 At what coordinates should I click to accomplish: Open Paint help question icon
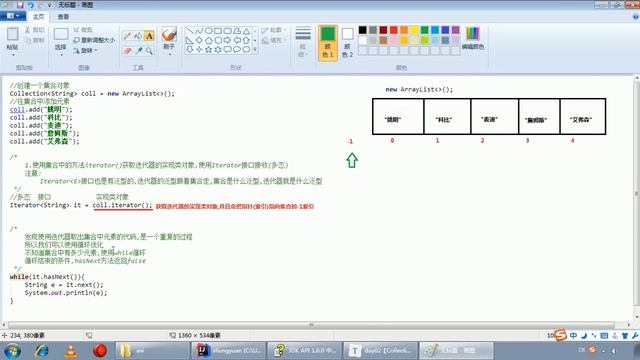636,17
